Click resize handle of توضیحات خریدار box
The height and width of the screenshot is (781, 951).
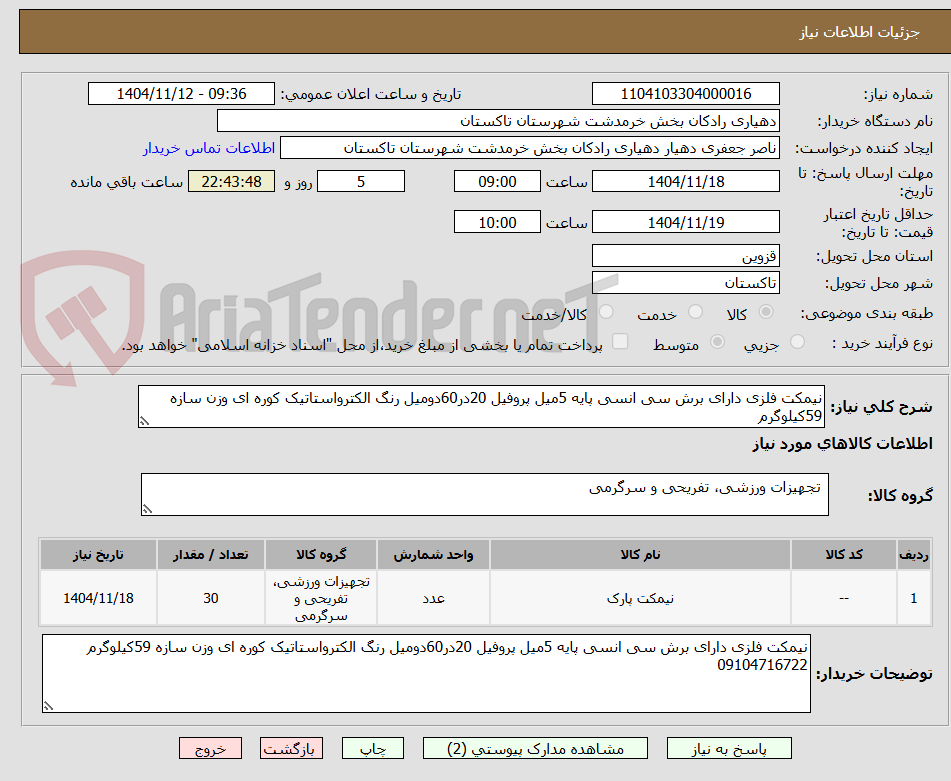click(49, 706)
